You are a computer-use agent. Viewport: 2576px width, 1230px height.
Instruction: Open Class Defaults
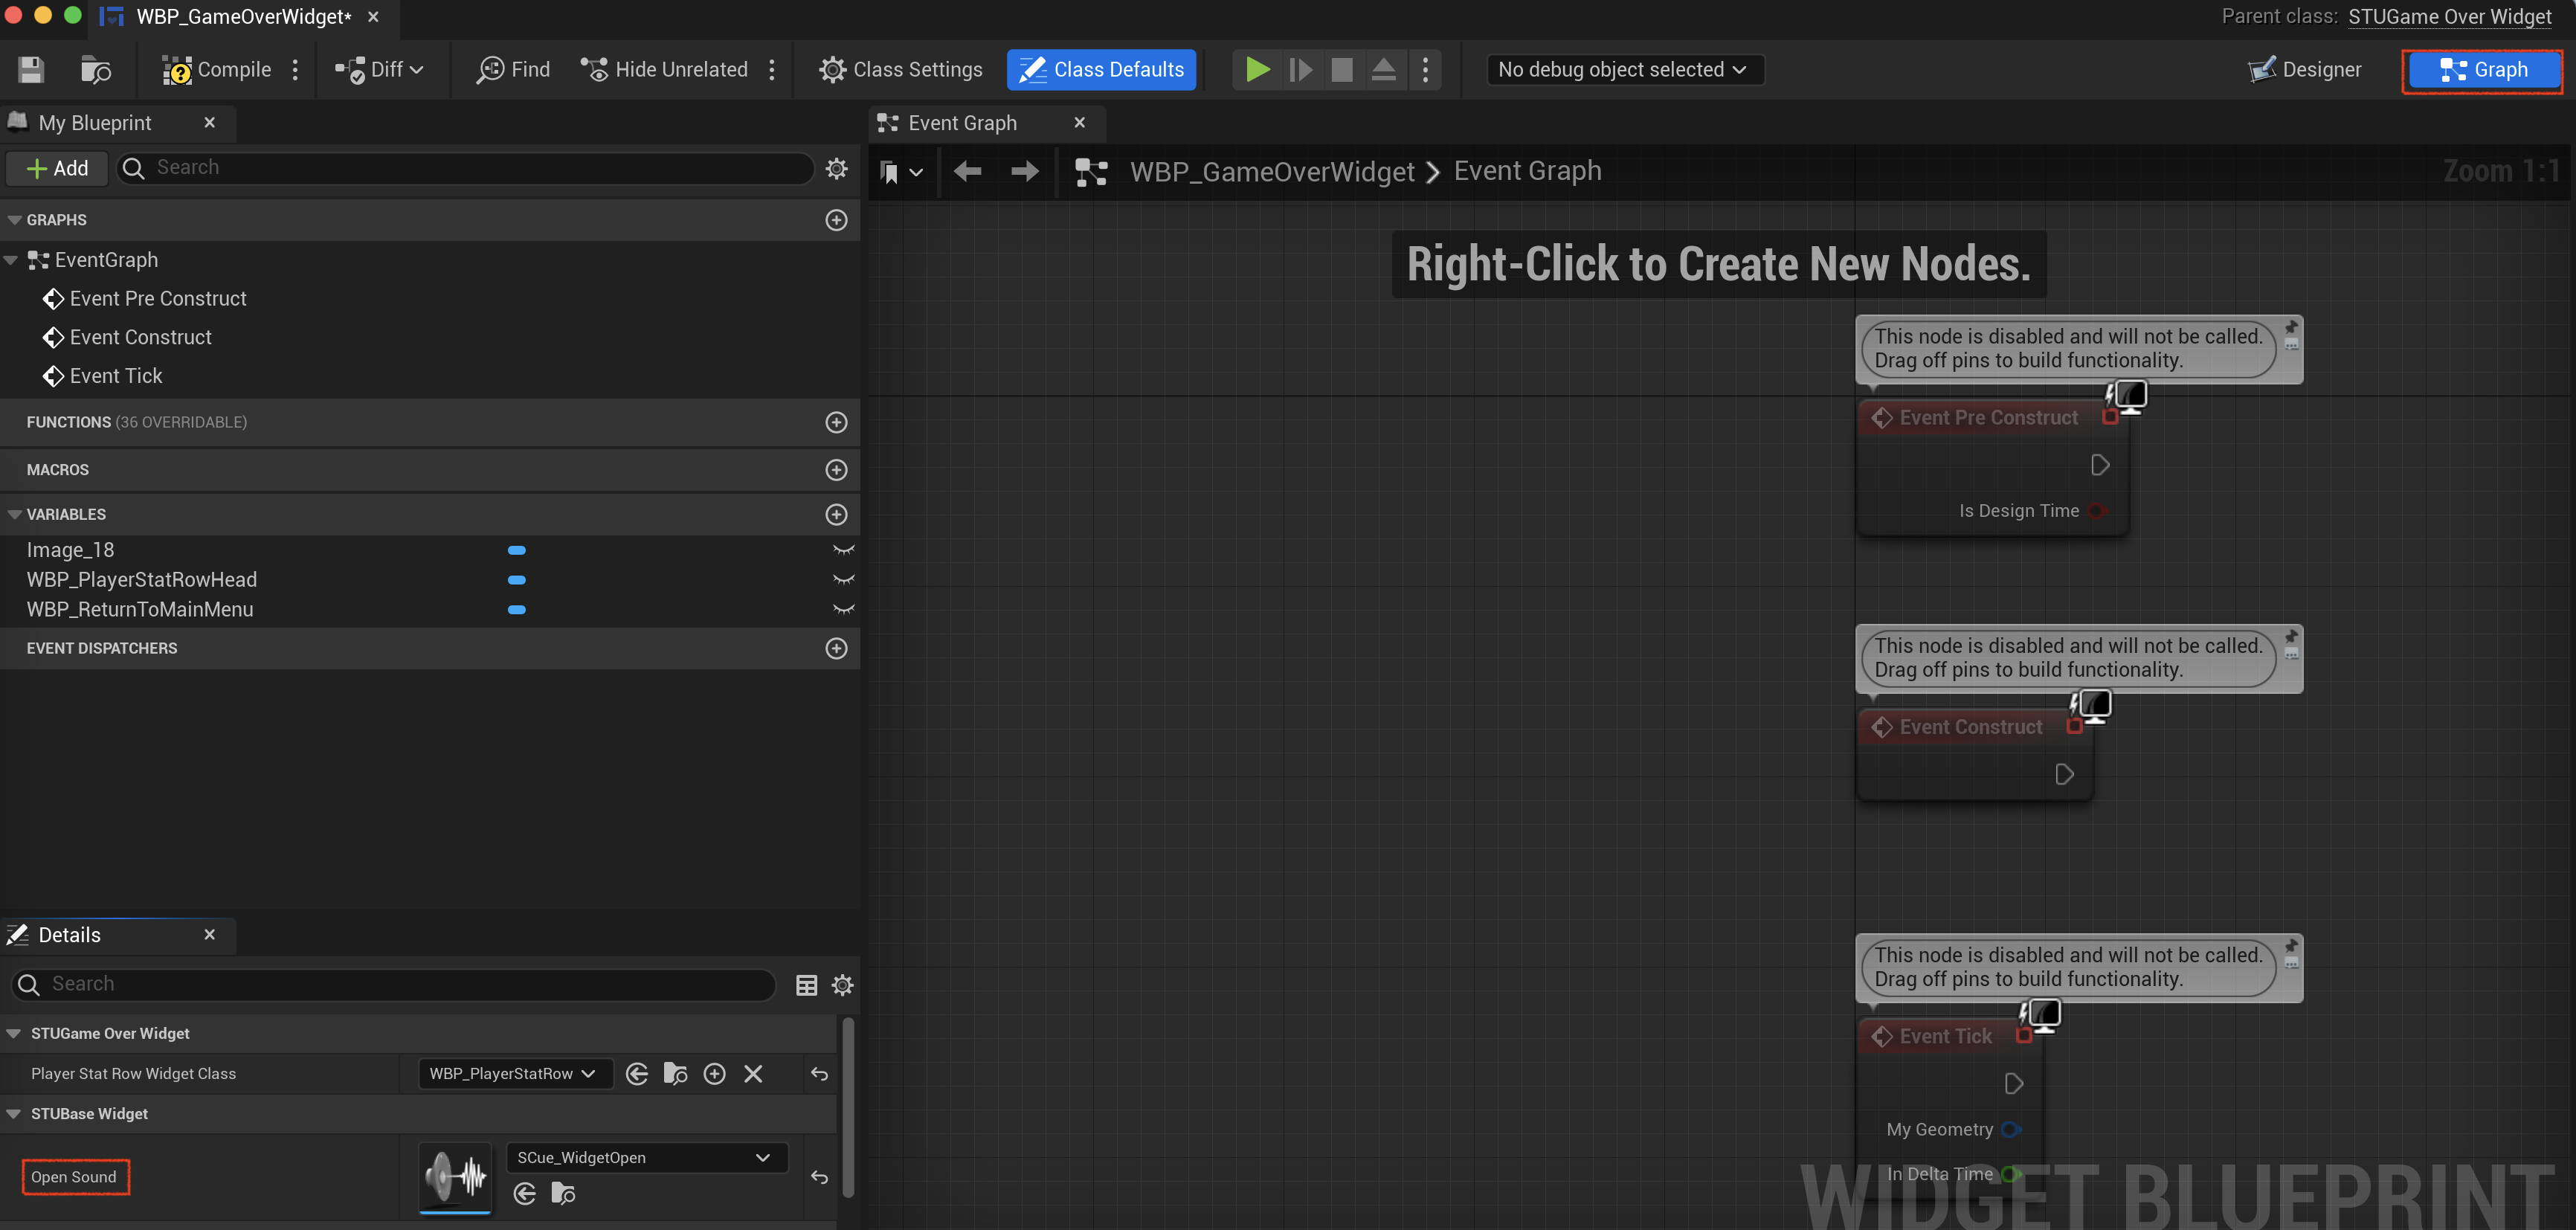(x=1101, y=70)
